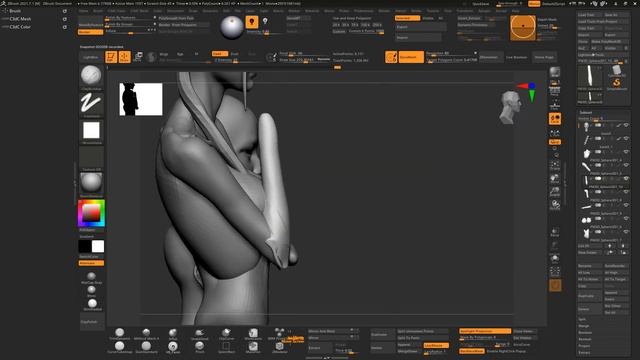640x360 pixels.
Task: Pick a color in the color picker square
Action: [x=91, y=213]
